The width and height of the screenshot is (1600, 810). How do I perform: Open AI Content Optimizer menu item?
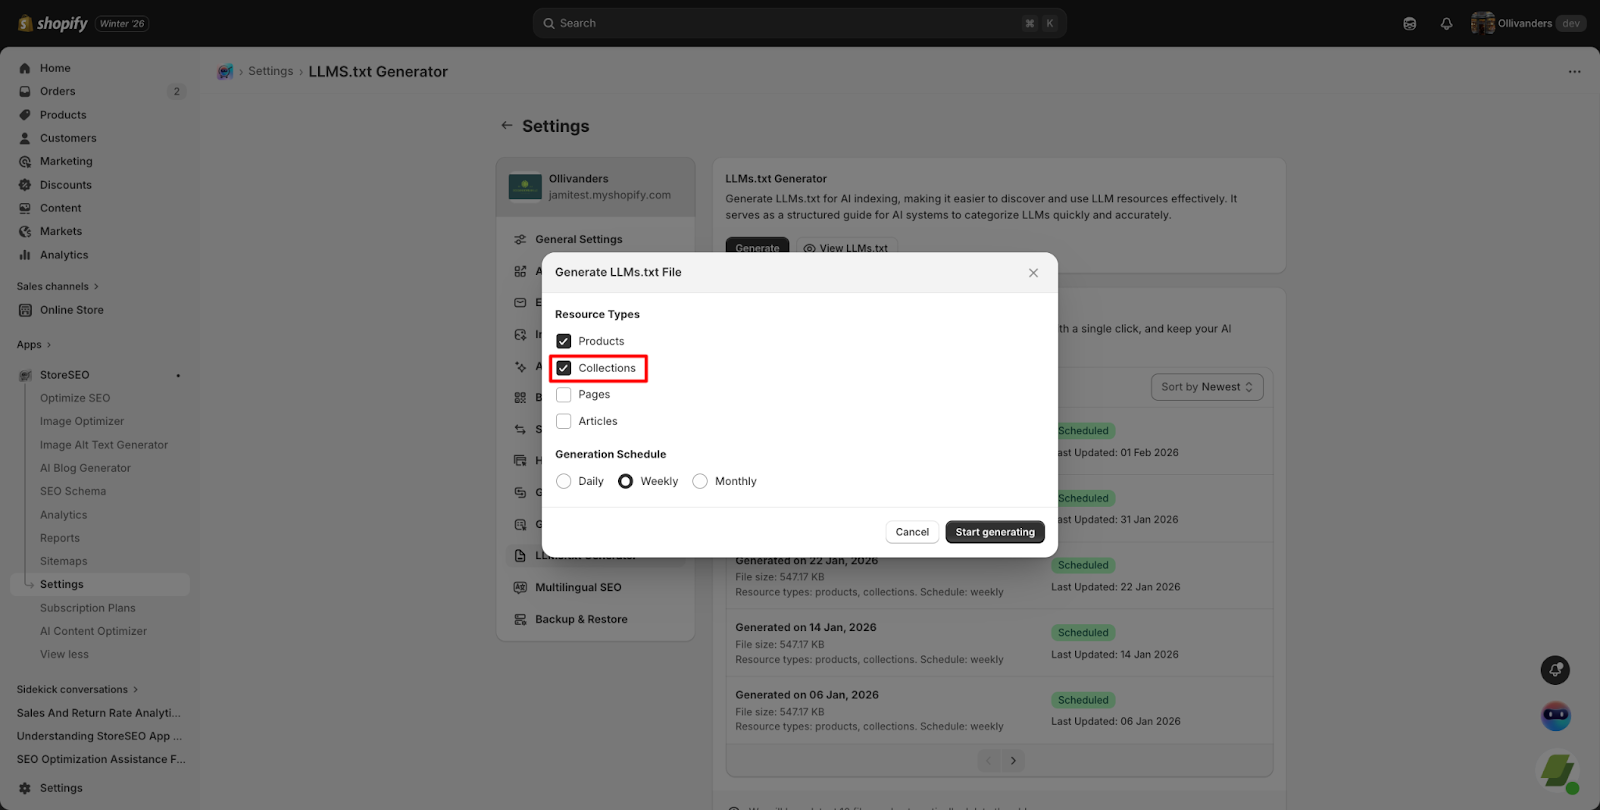click(x=93, y=632)
